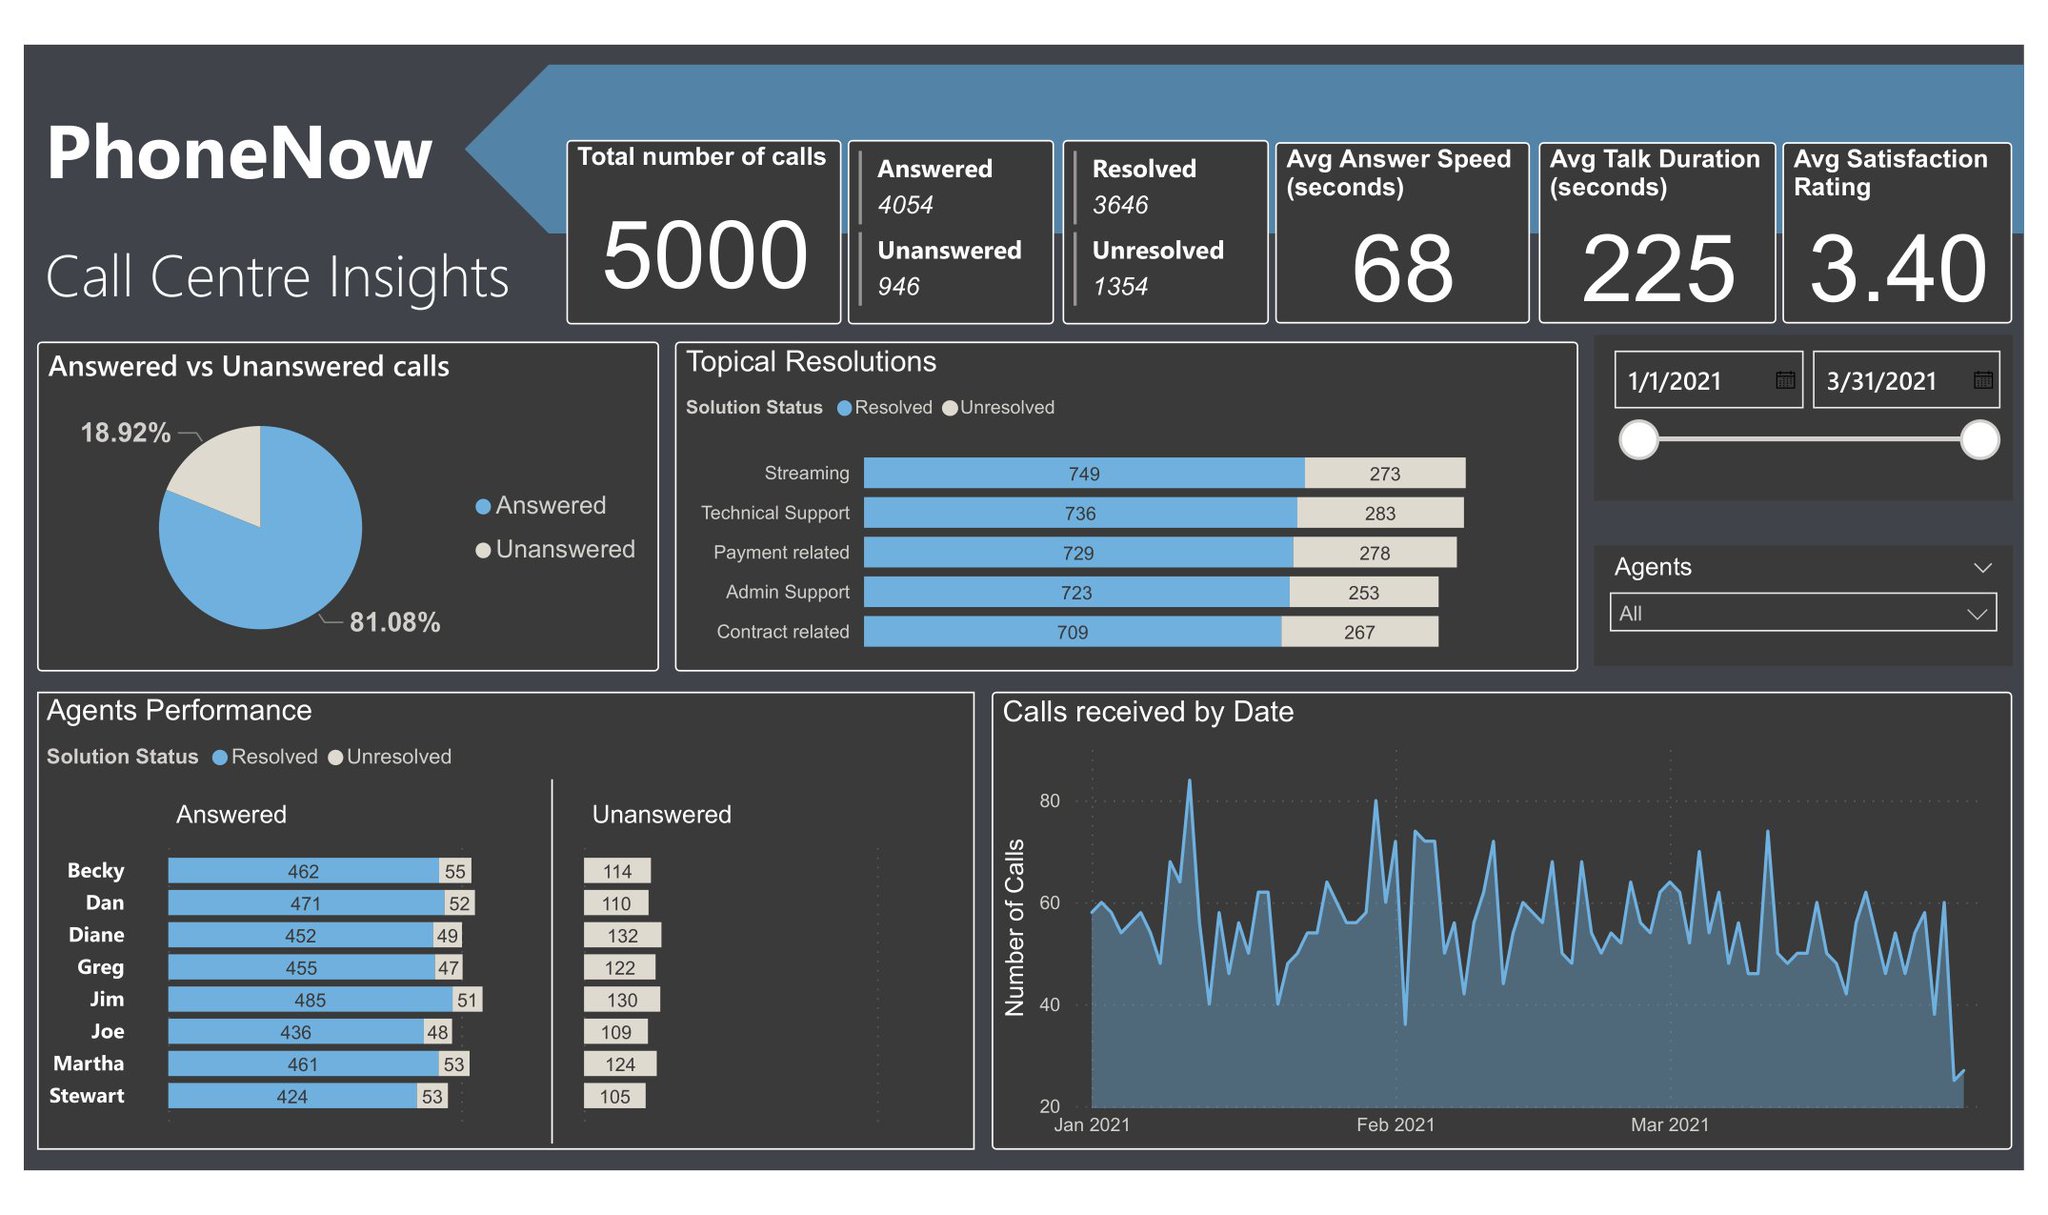Open the start date calendar picker icon
Viewport: 2048px width, 1215px height.
tap(1785, 380)
